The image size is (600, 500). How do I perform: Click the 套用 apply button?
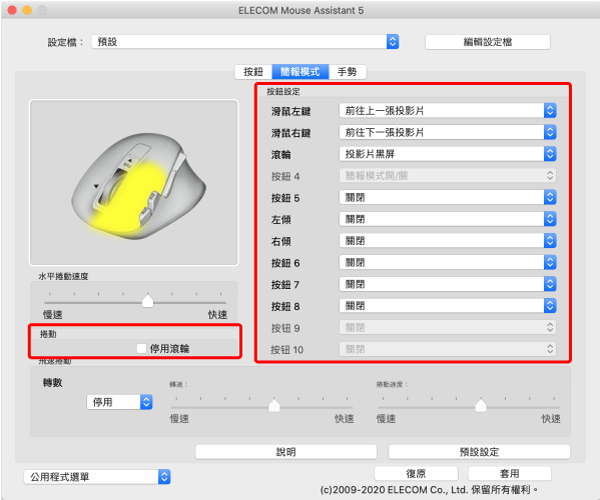(510, 474)
